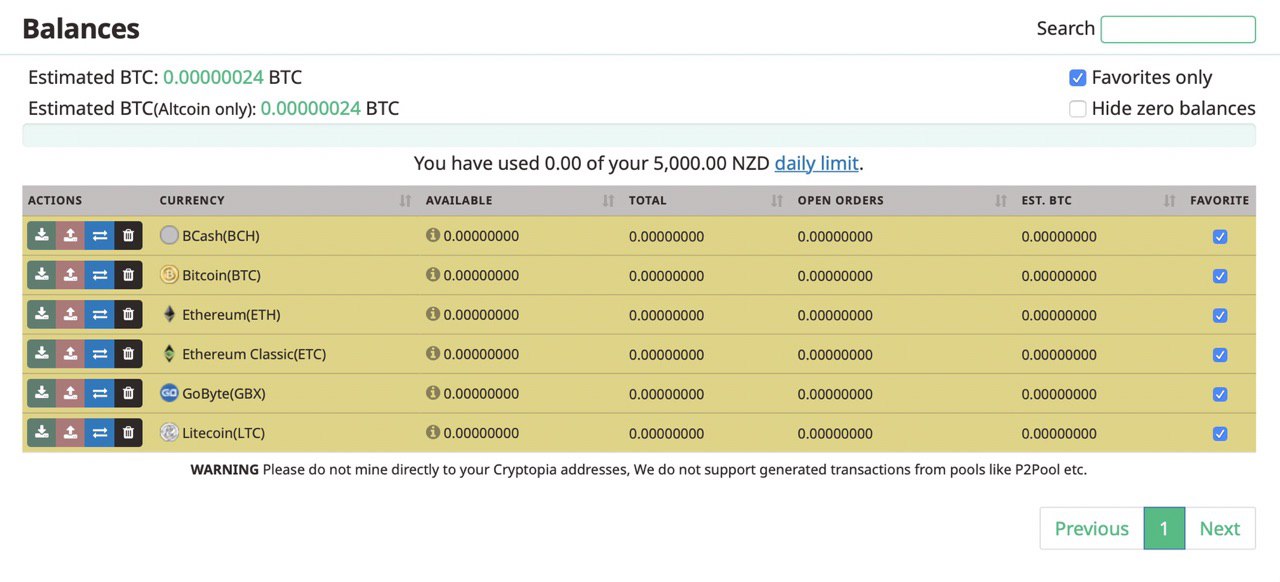Viewport: 1280px width, 582px height.
Task: Click info icon beside Litecoin available balance
Action: point(433,432)
